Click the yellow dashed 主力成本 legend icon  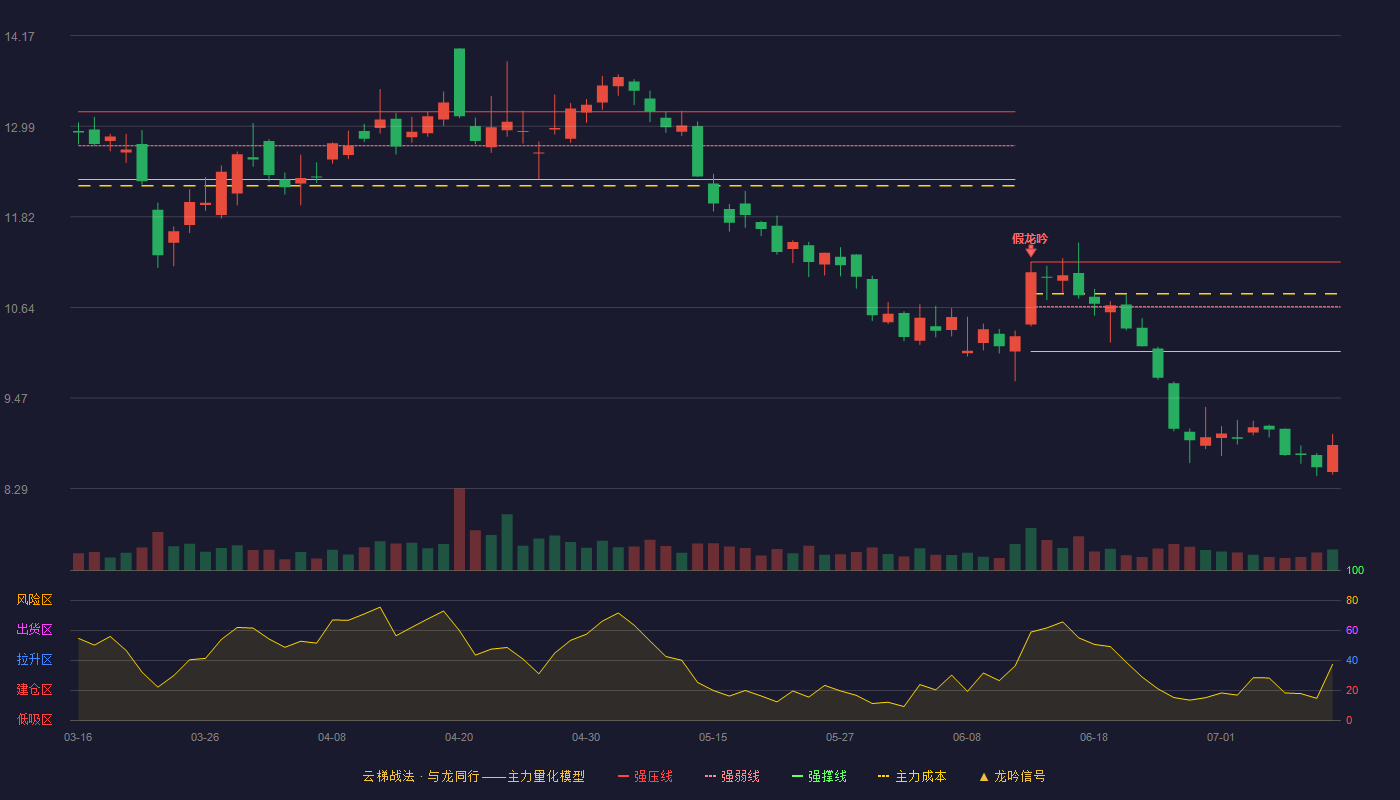[x=883, y=776]
